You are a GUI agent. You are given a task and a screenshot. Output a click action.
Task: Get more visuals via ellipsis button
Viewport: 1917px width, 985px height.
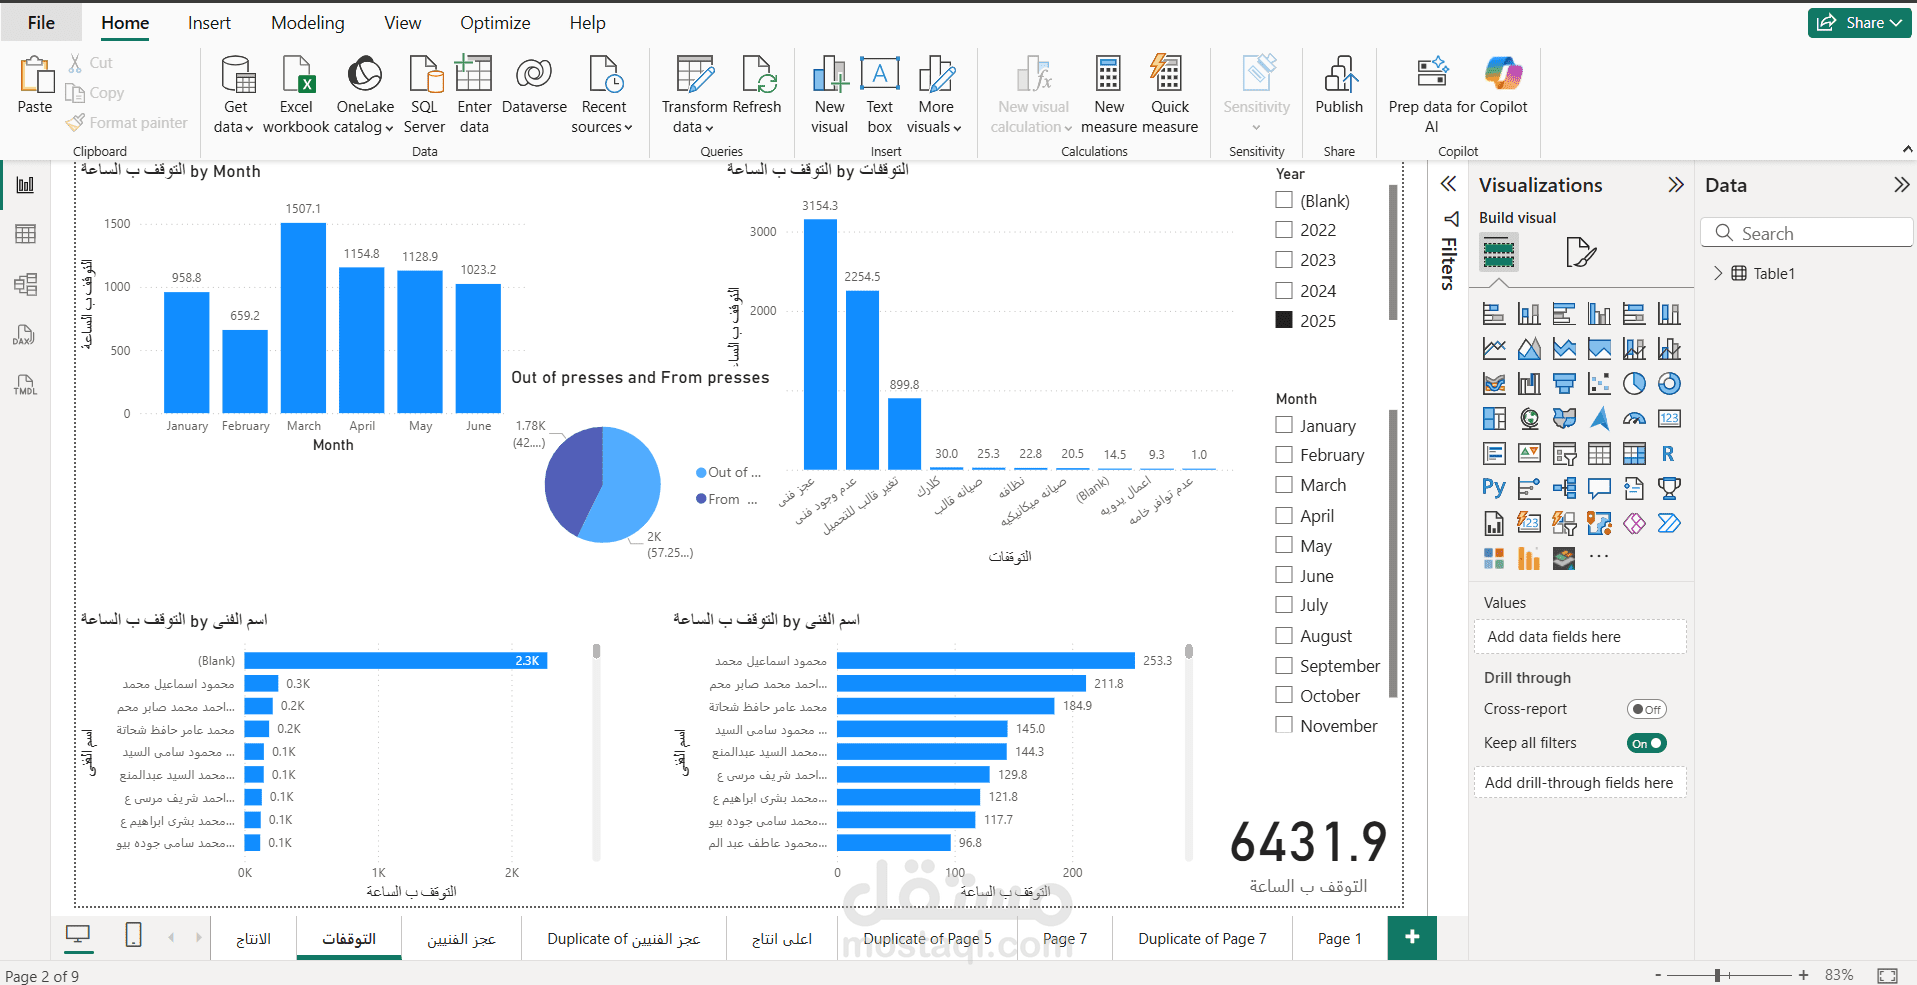(x=1599, y=557)
